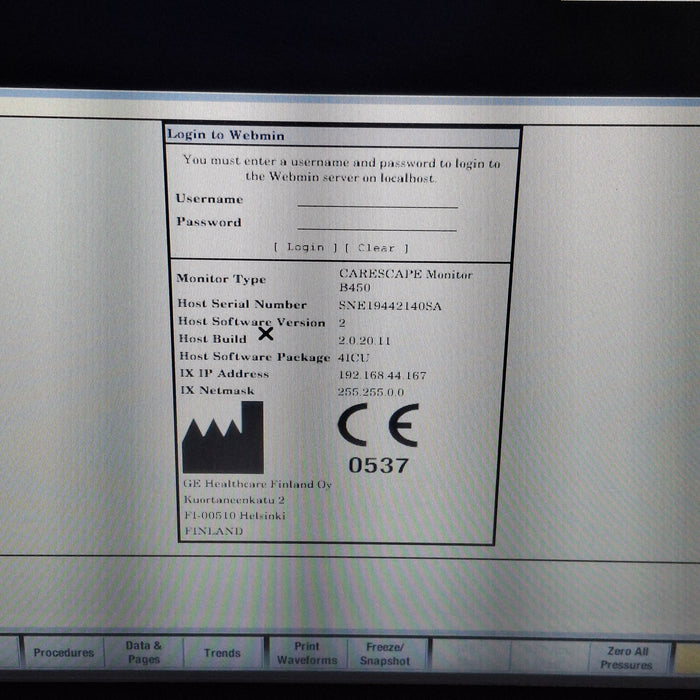The image size is (700, 700).
Task: Click the Login button
Action: coord(306,247)
